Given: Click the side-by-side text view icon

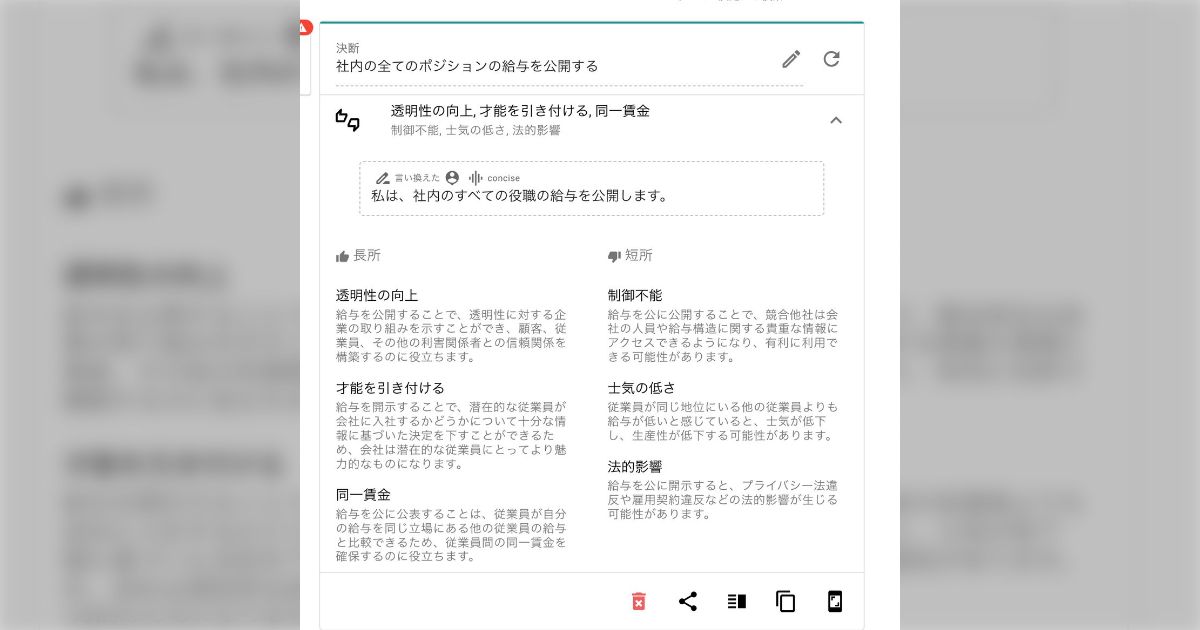Looking at the screenshot, I should coord(737,601).
